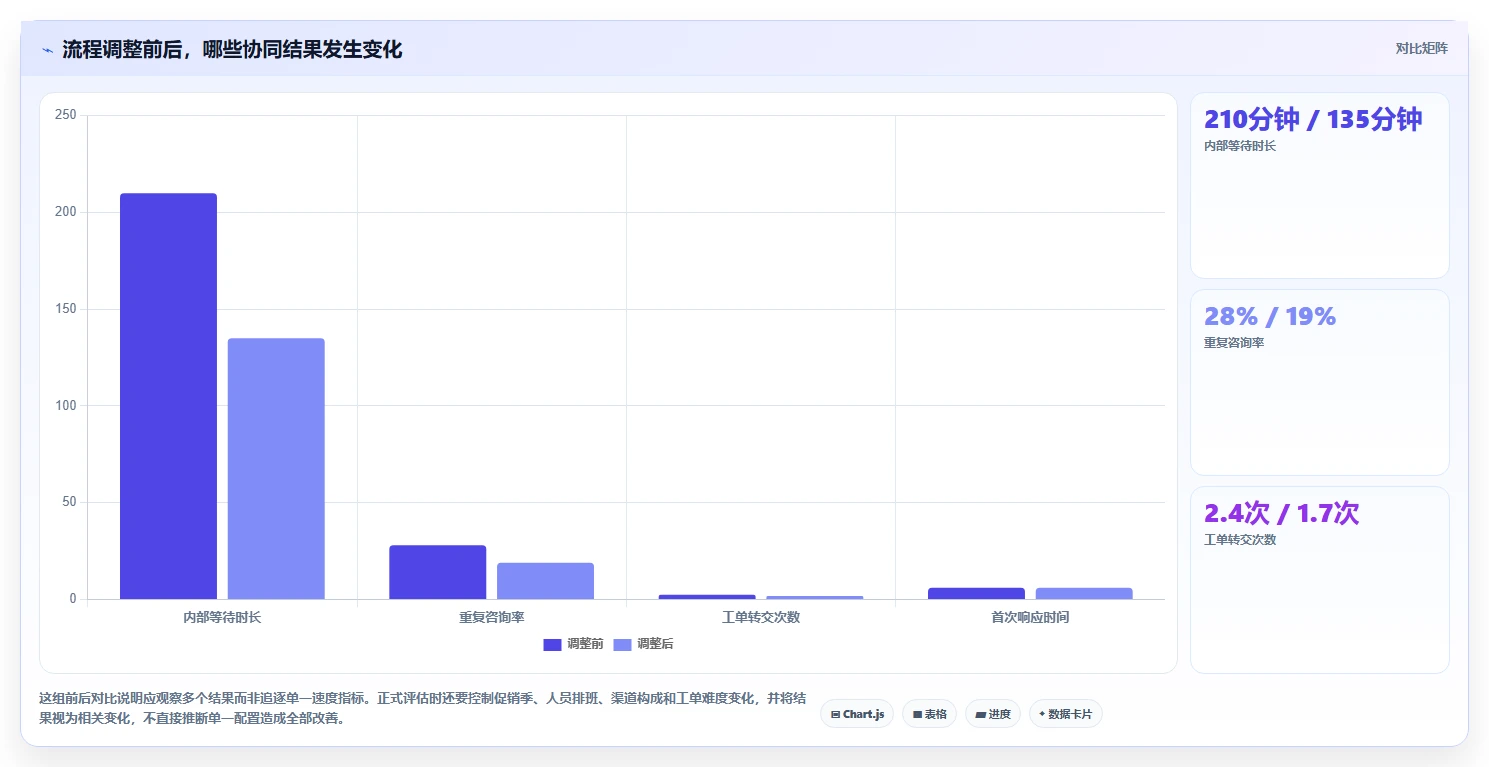
Task: Select the 表格 pill button
Action: tap(929, 714)
